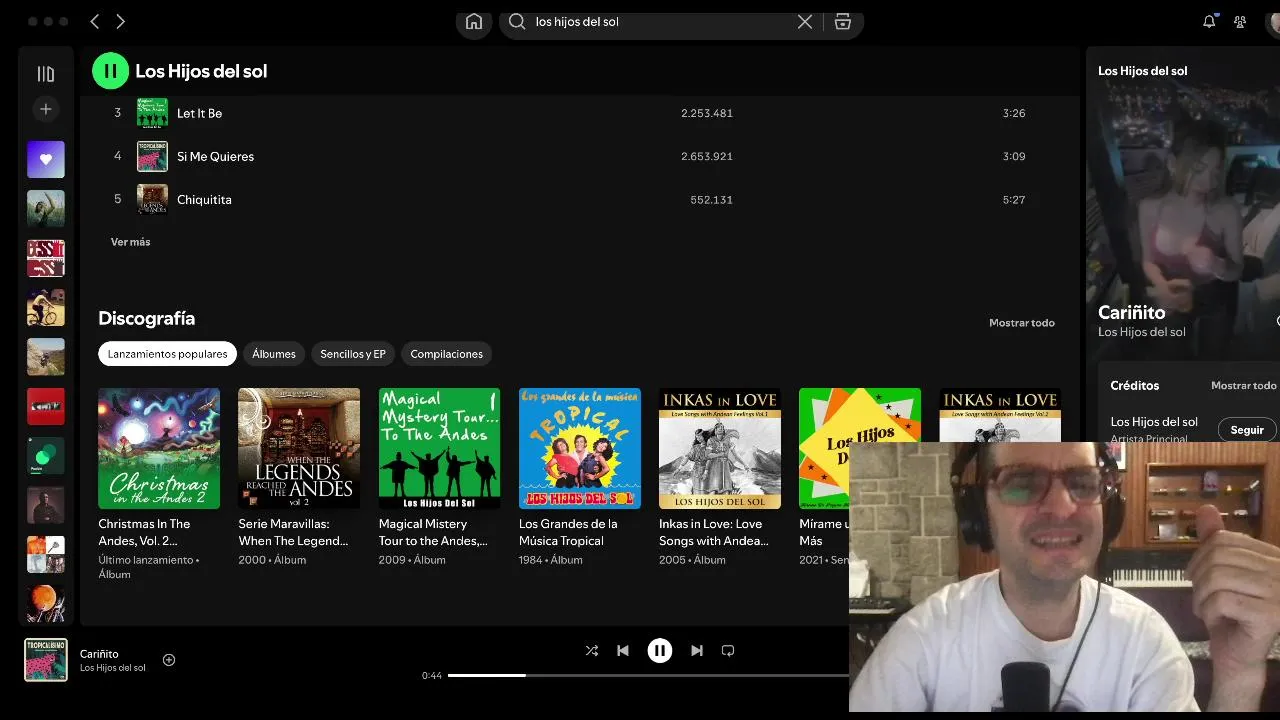Open the orange moon cover in sidebar

pyautogui.click(x=46, y=604)
